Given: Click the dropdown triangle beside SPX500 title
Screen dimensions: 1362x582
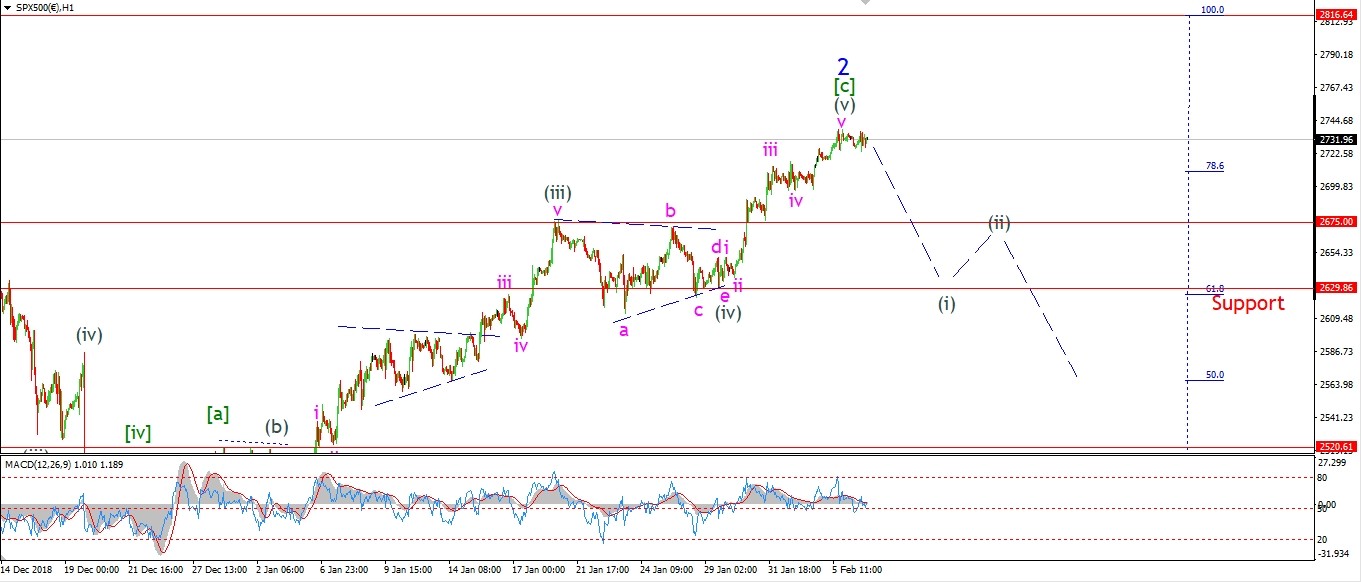Looking at the screenshot, I should coord(8,7).
